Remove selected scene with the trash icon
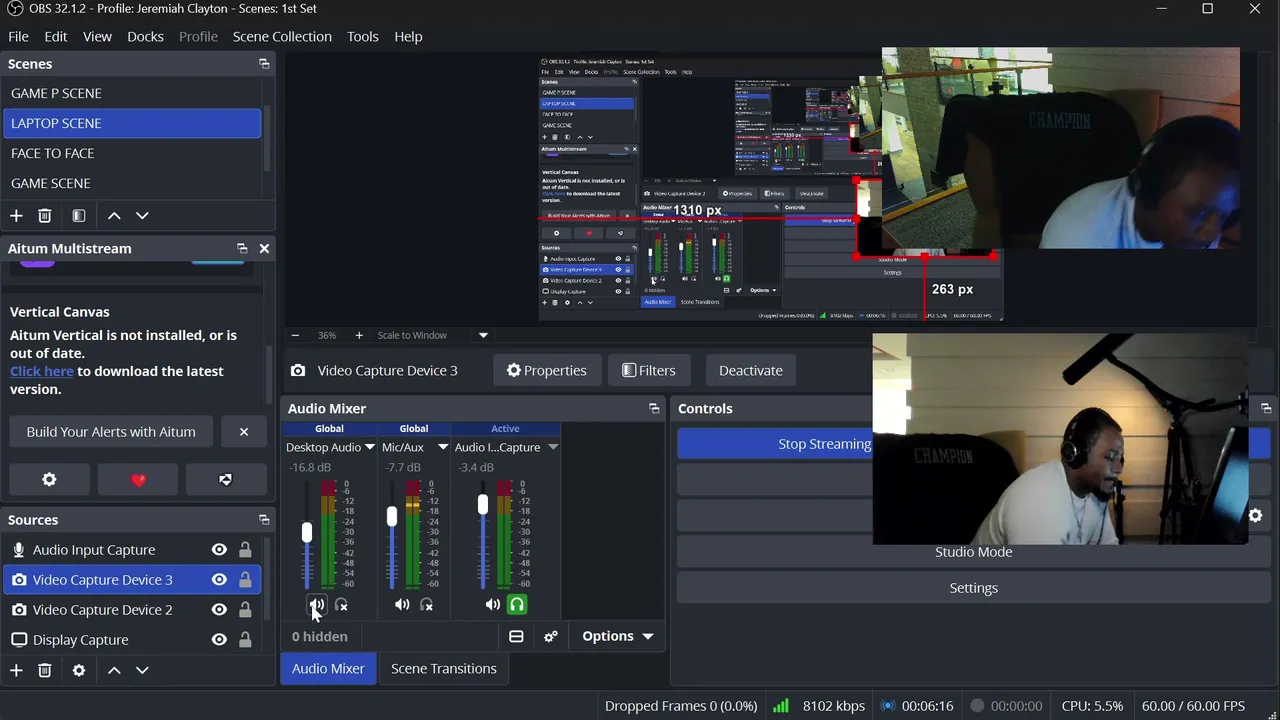This screenshot has height=720, width=1280. 45,215
